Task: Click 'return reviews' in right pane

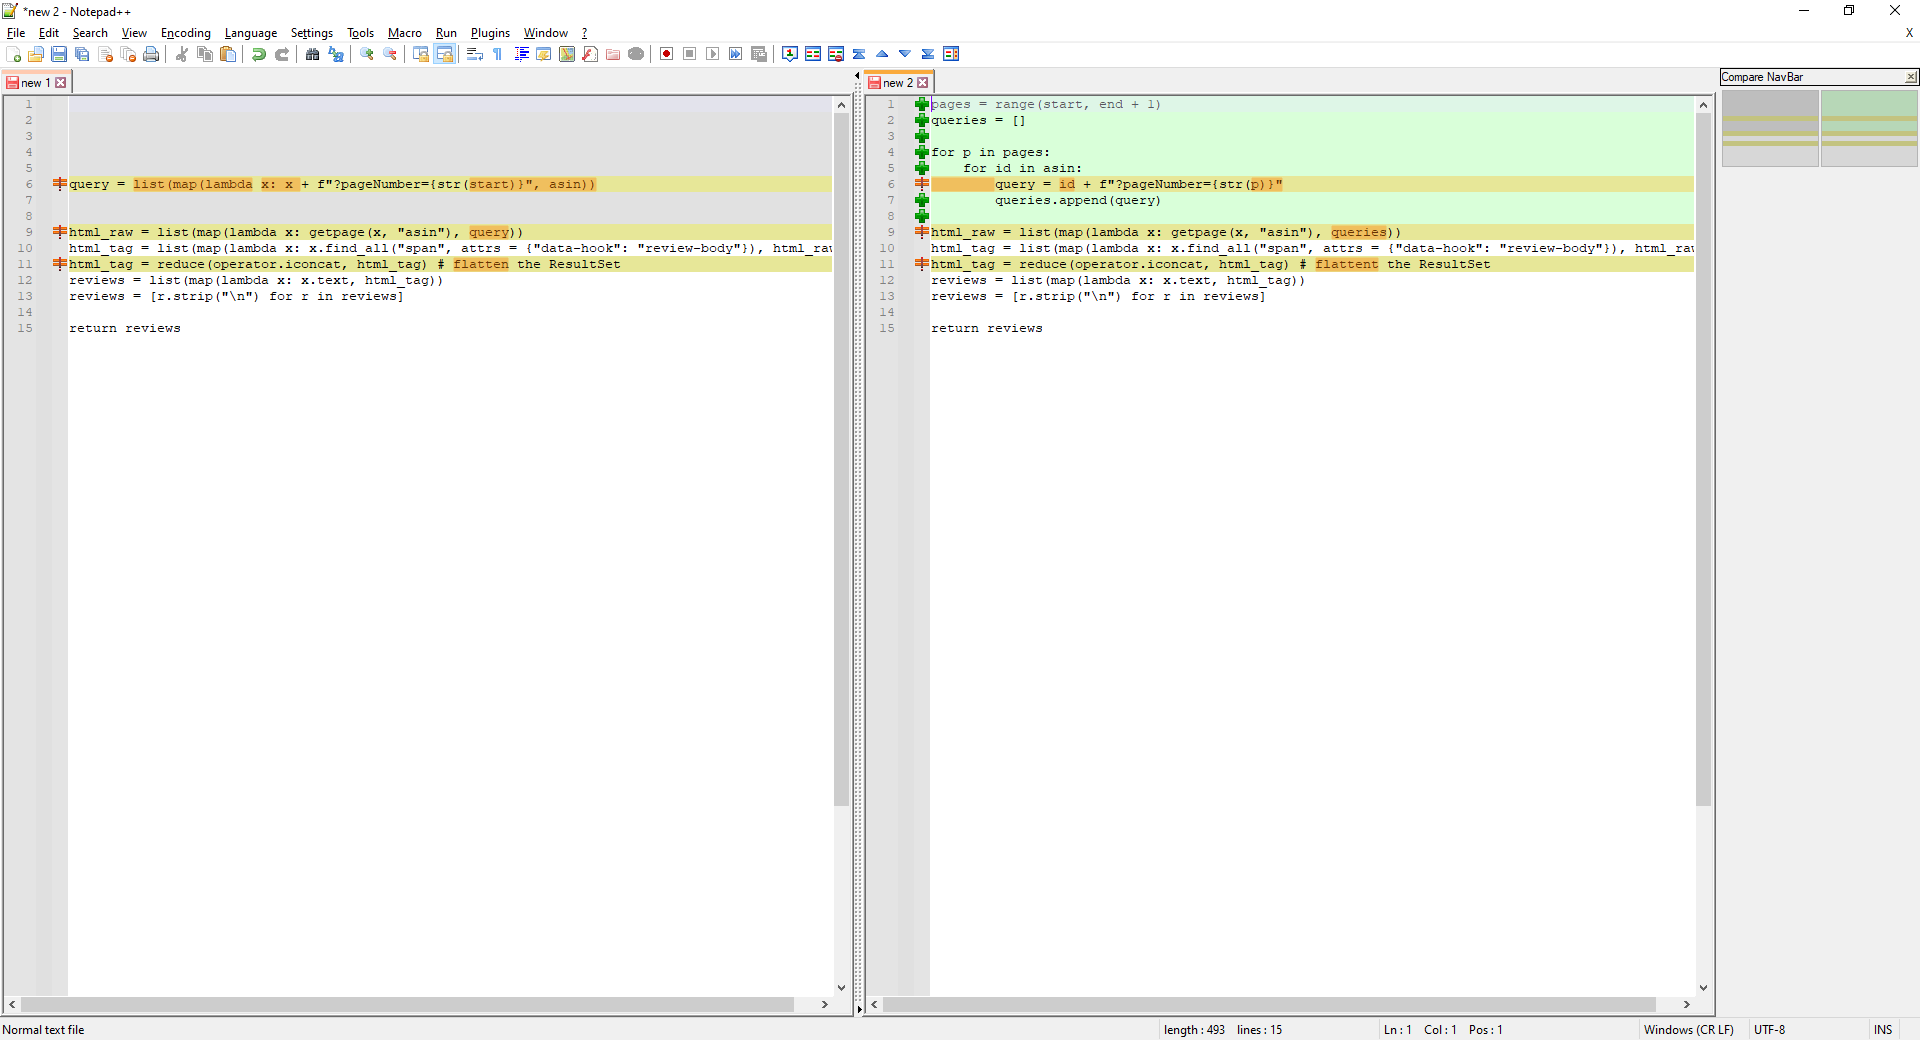Action: click(x=986, y=328)
